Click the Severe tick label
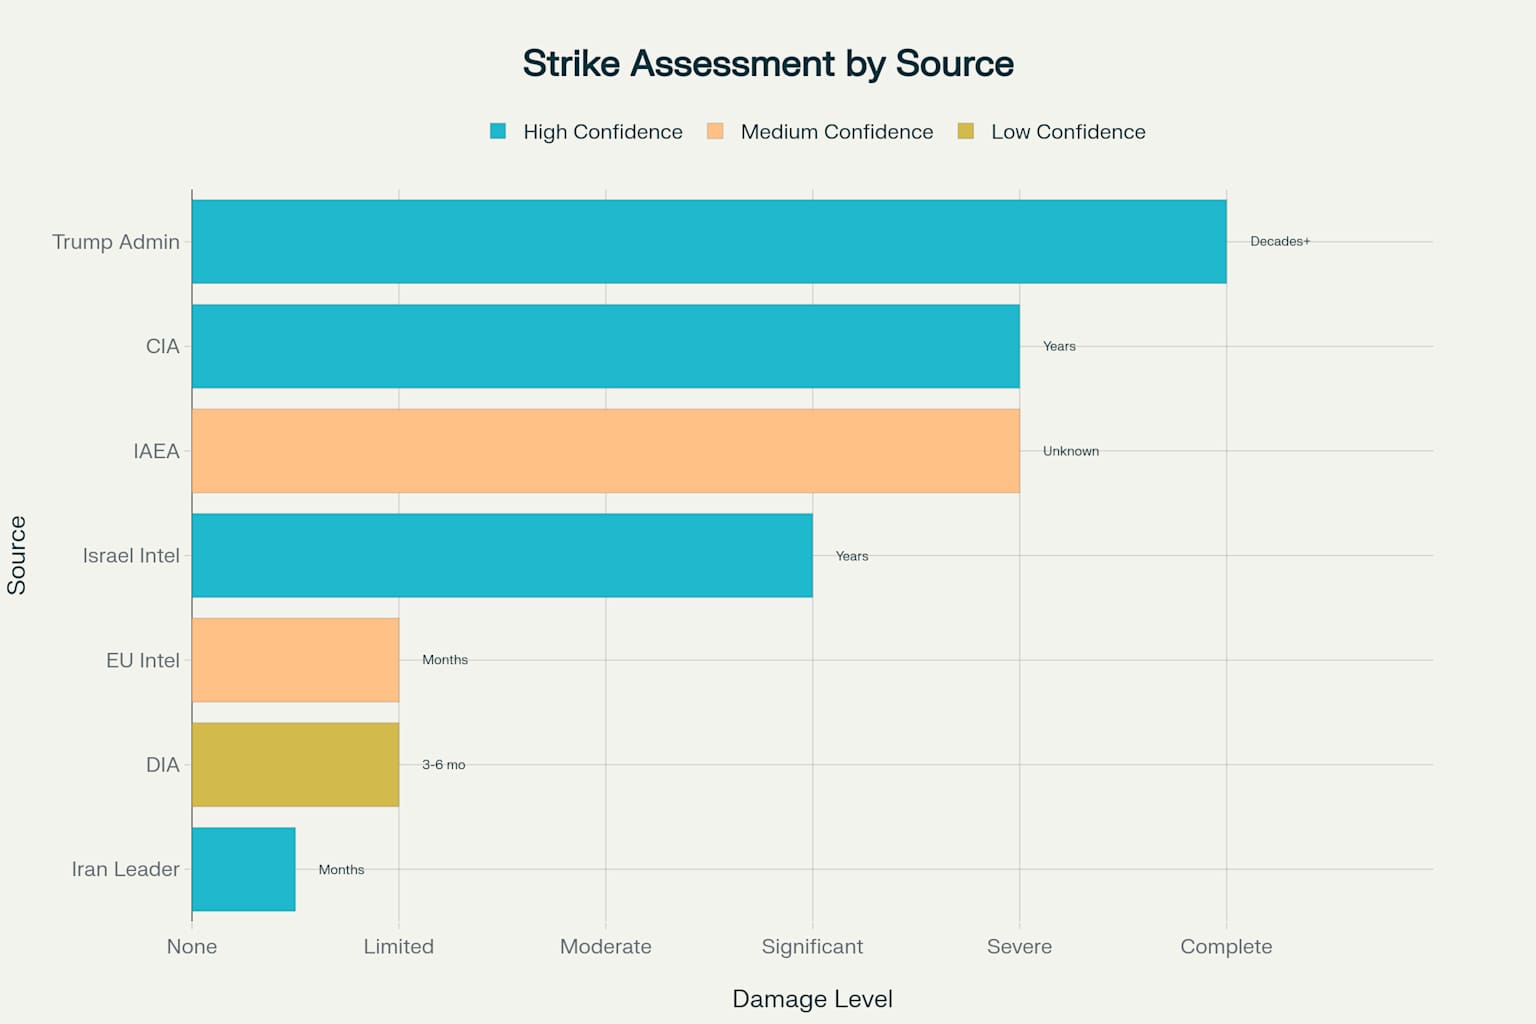1536x1024 pixels. pos(1019,946)
